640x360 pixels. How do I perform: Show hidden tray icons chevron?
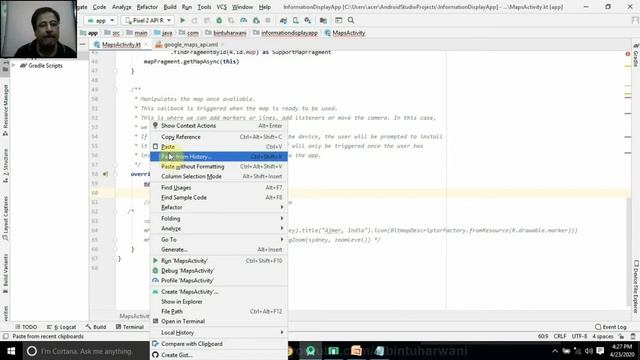coord(555,351)
